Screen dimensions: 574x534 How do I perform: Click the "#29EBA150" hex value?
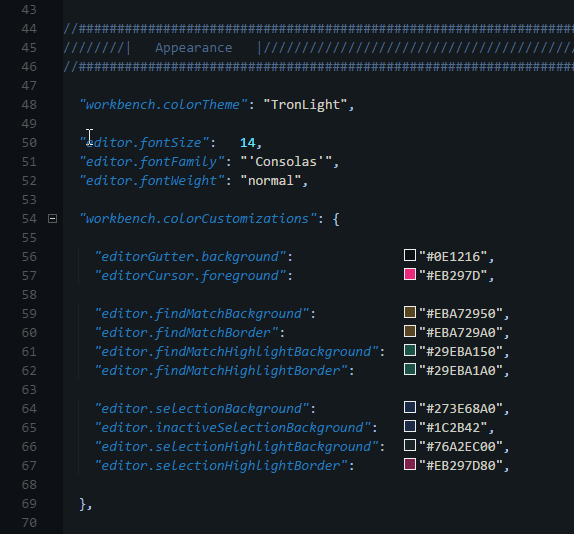pyautogui.click(x=461, y=352)
